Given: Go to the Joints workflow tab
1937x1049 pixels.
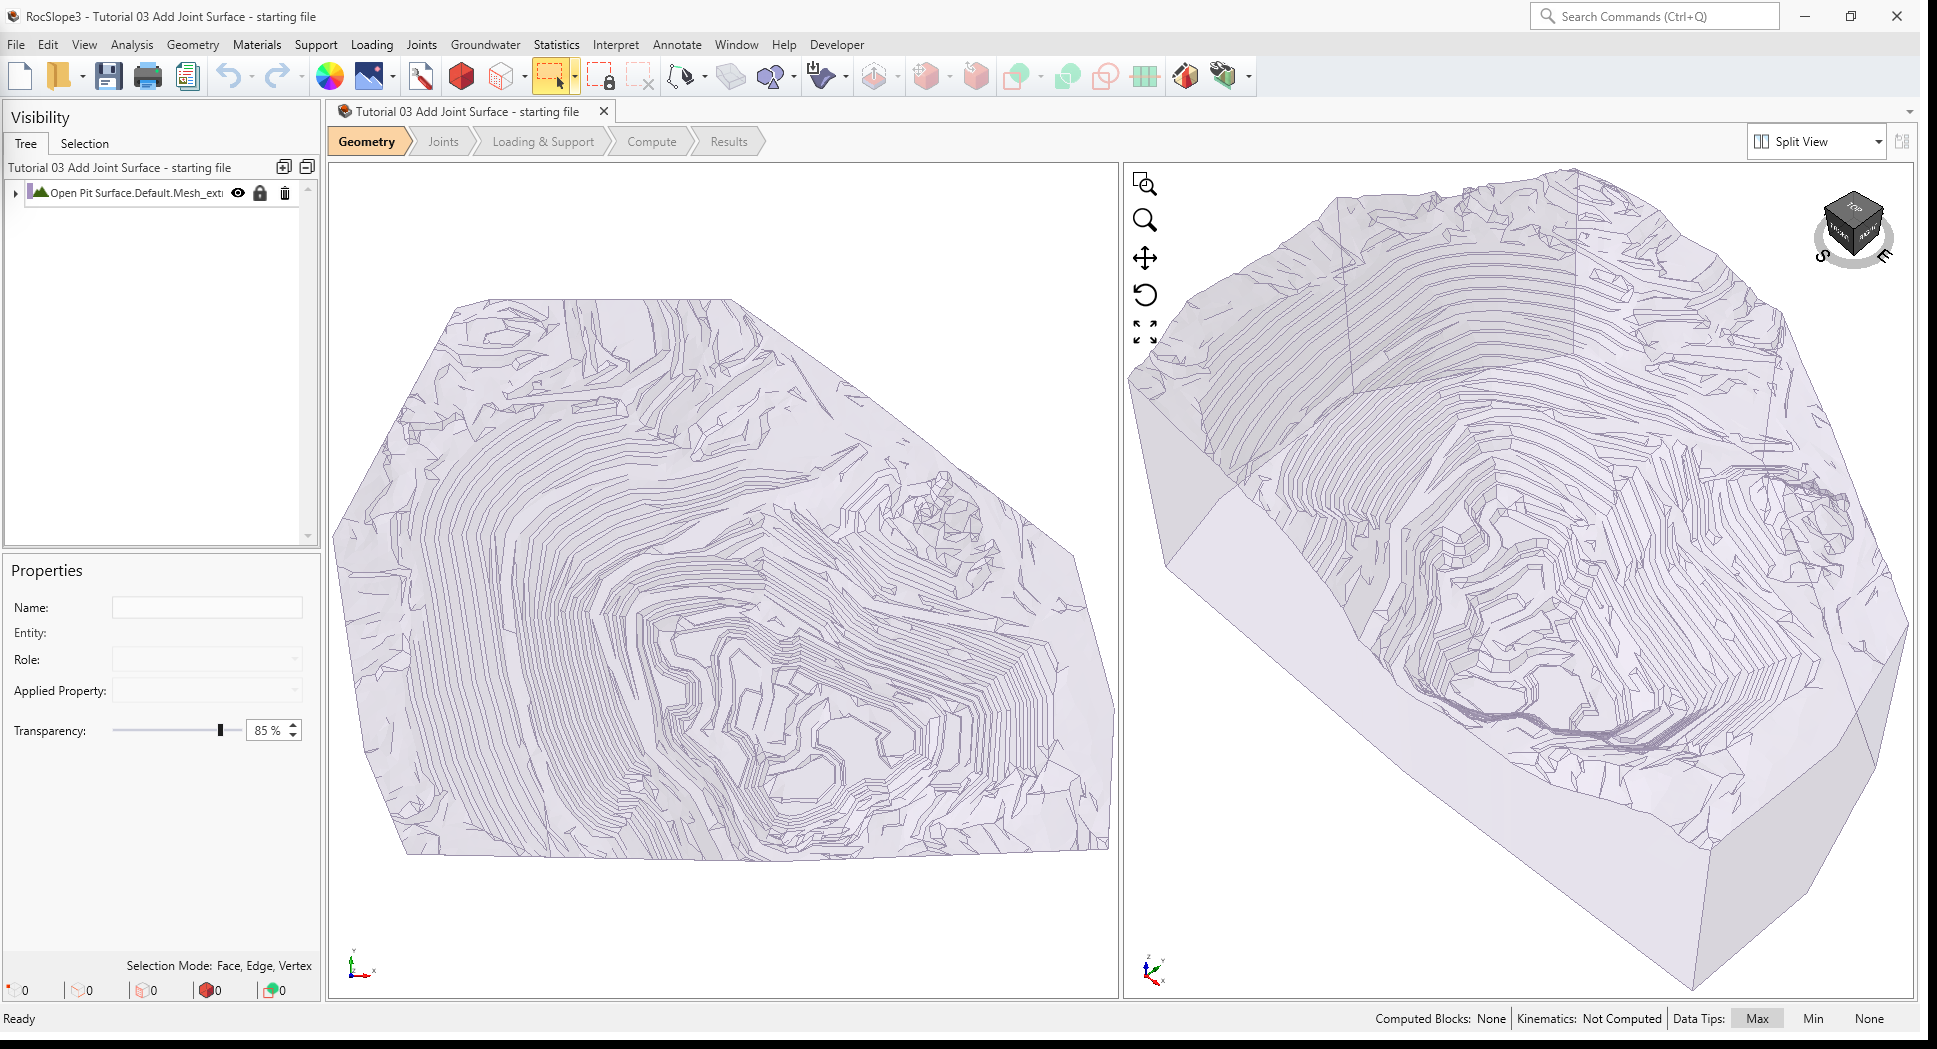Looking at the screenshot, I should pos(443,142).
